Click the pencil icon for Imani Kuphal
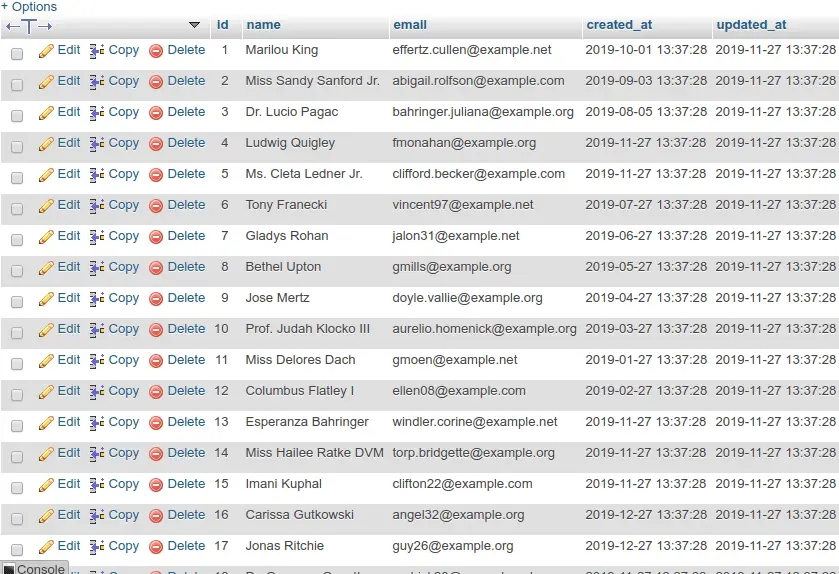The width and height of the screenshot is (839, 574). [x=46, y=485]
